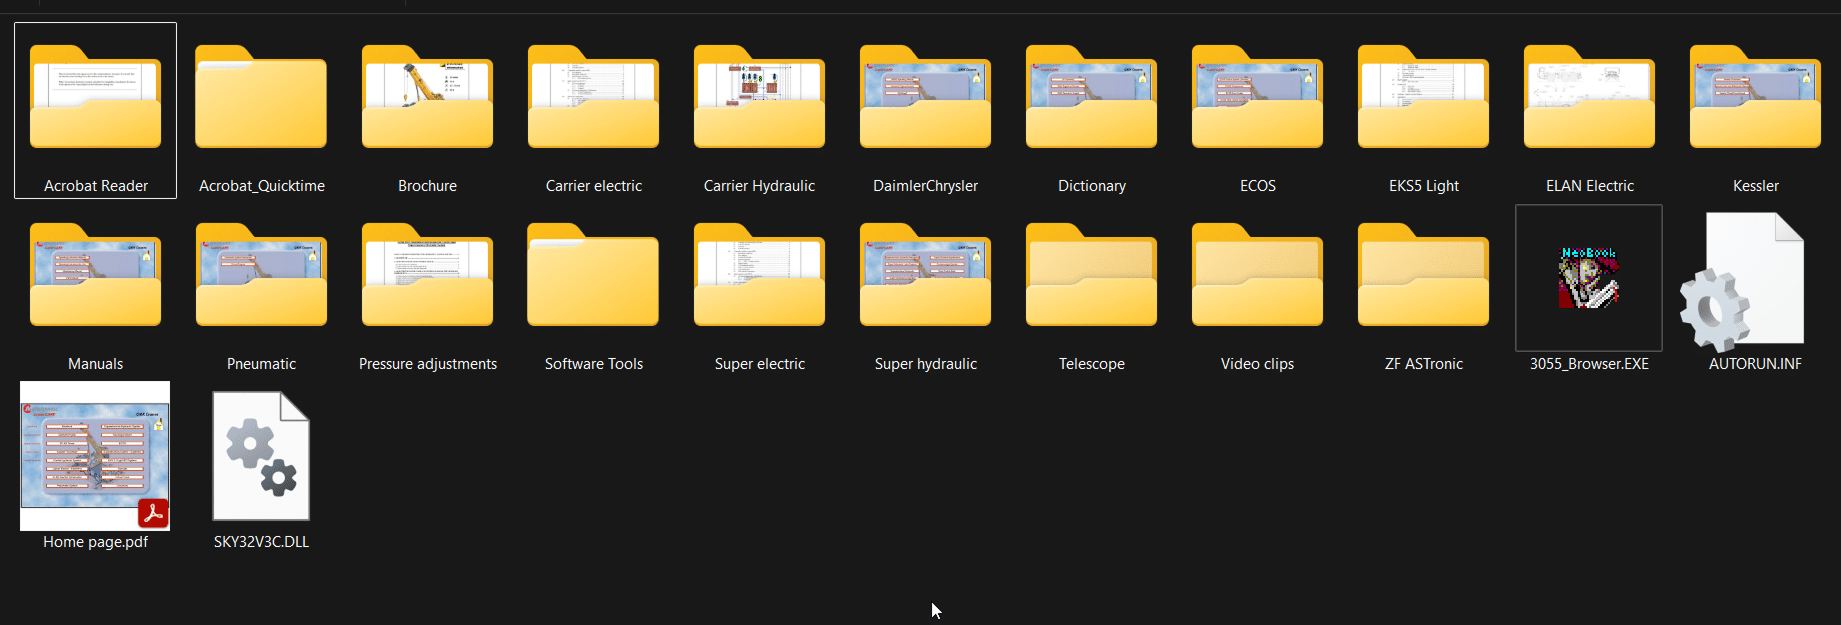Click the 'Home page.pdf' file name
1841x625 pixels.
pyautogui.click(x=96, y=542)
